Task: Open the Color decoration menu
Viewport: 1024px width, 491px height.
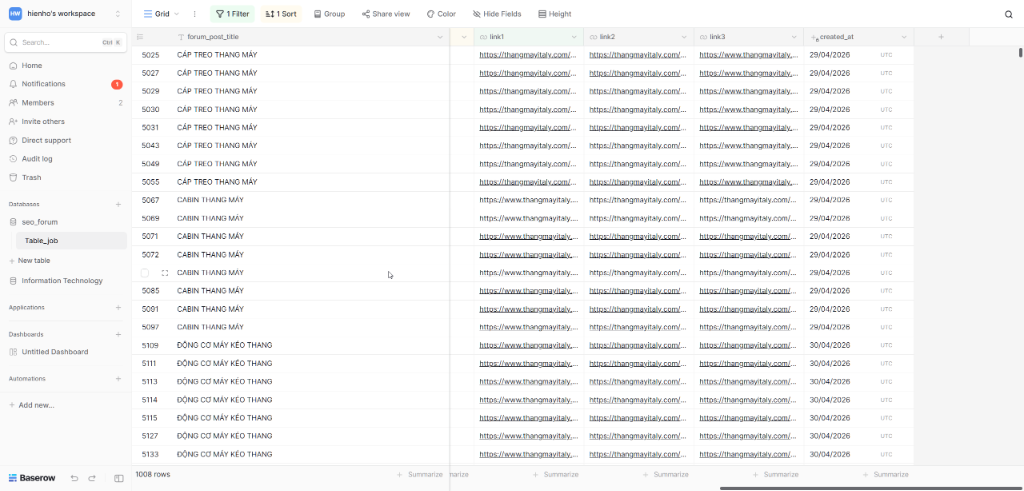Action: (x=441, y=14)
